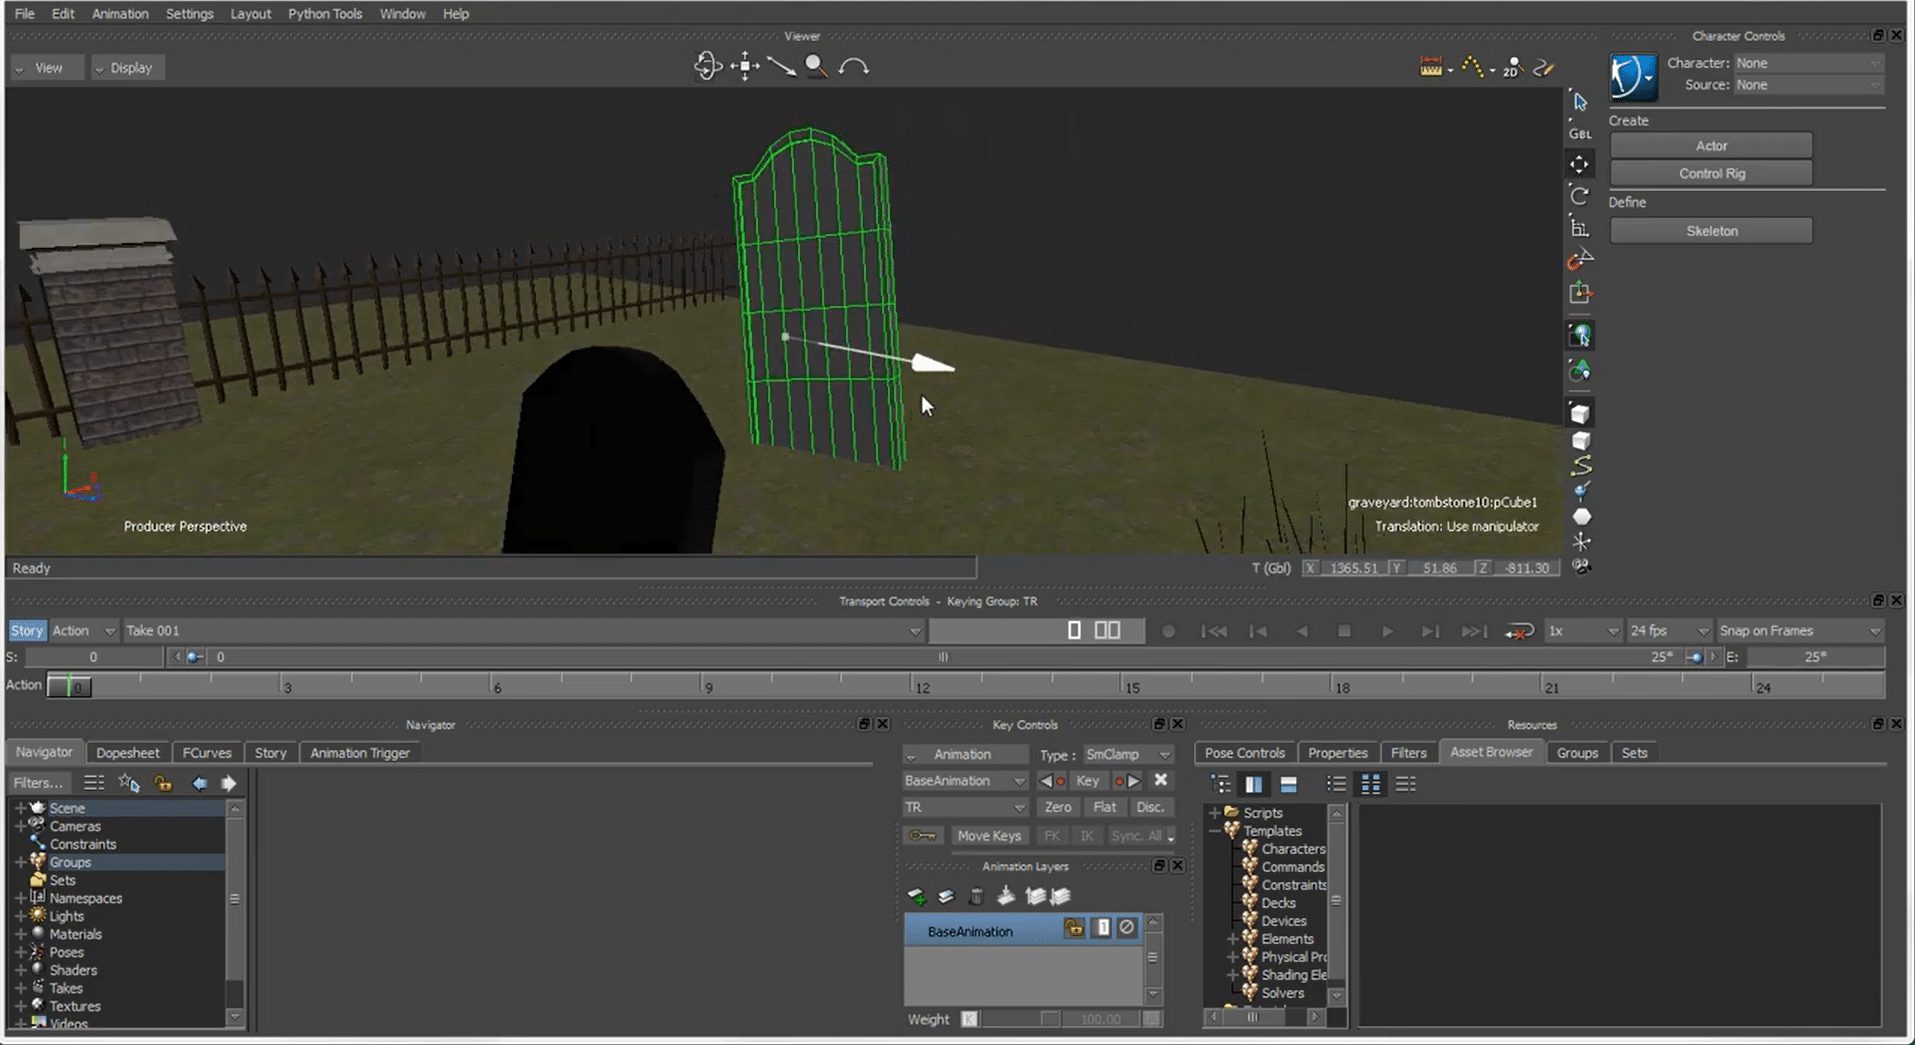This screenshot has height=1045, width=1915.
Task: Select the Rotate tool in viewer toolbar
Action: [x=1579, y=196]
